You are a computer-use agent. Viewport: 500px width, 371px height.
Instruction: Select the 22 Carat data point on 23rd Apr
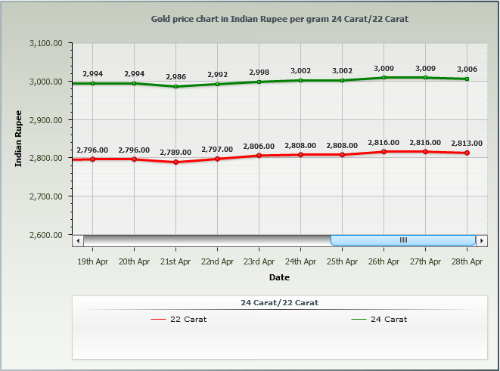259,156
